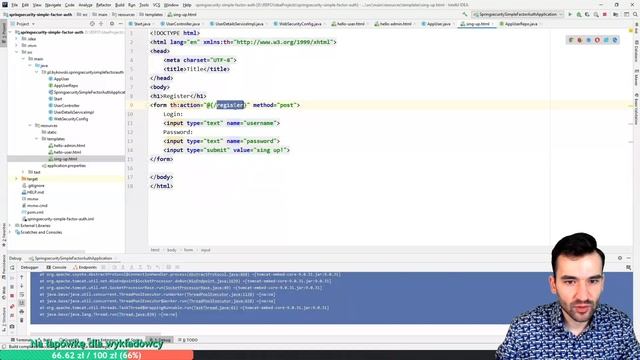This screenshot has height=360, width=640.
Task: Hide the Project tool window
Action: coord(120,24)
